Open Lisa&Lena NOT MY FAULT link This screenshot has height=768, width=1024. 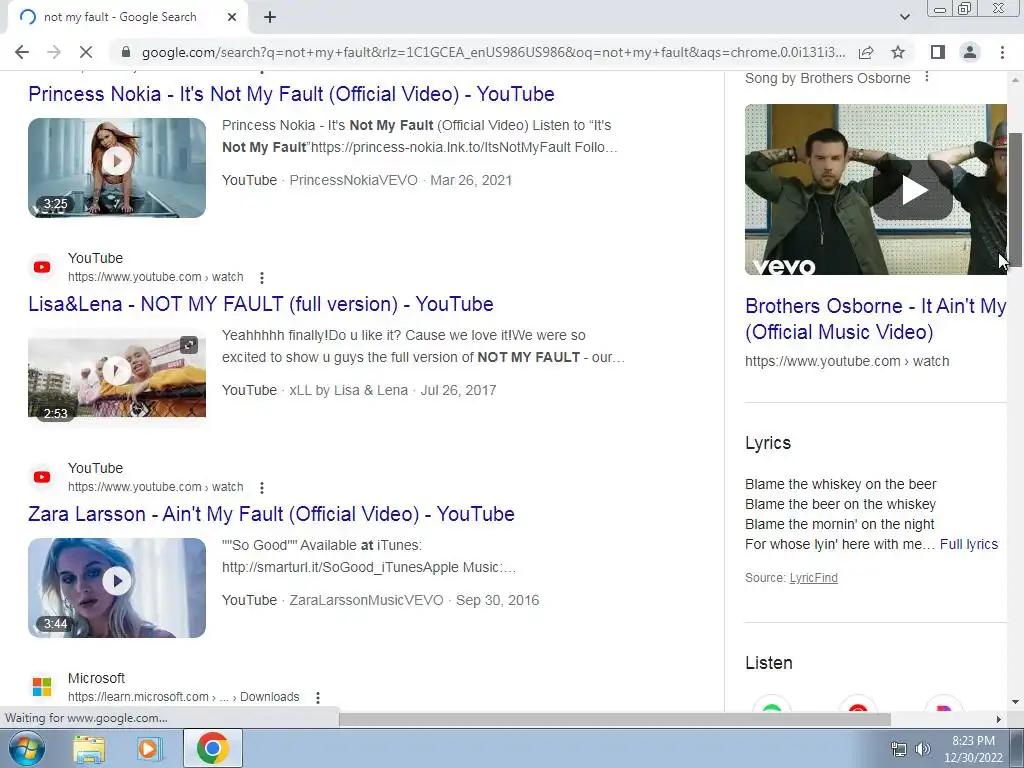(261, 304)
